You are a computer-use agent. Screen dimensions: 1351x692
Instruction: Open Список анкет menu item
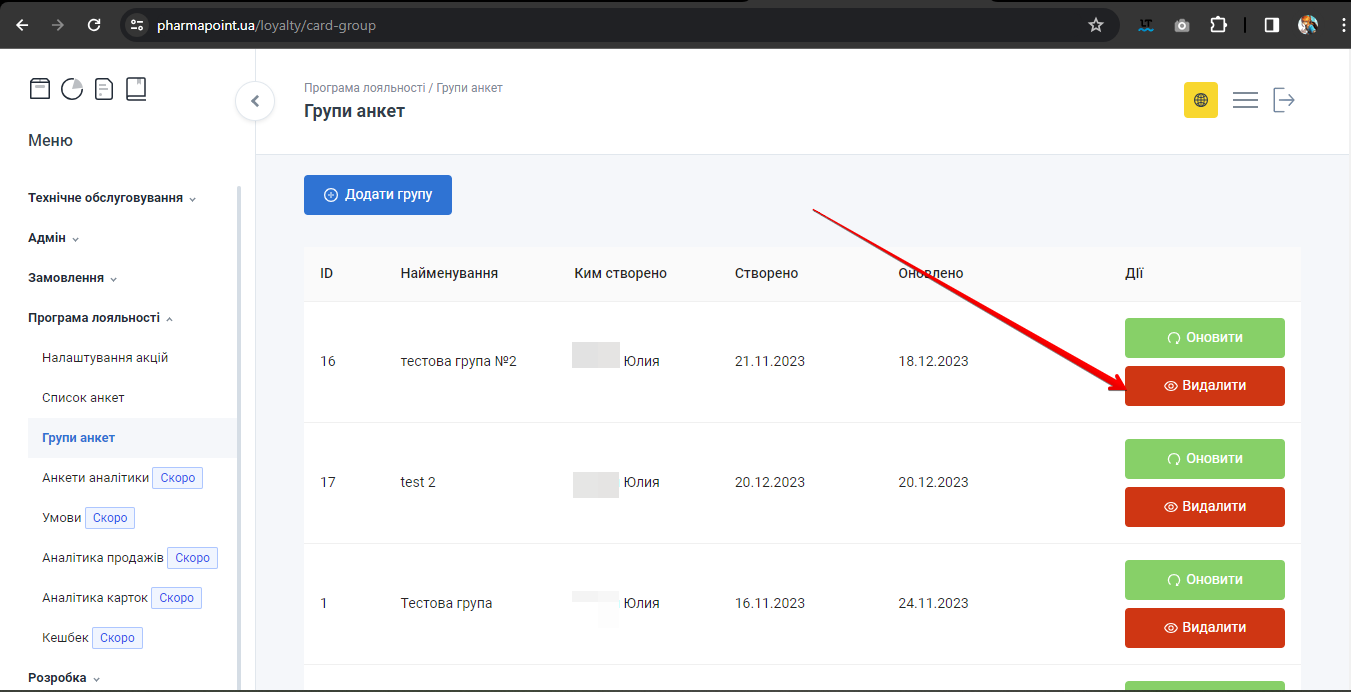(x=83, y=398)
